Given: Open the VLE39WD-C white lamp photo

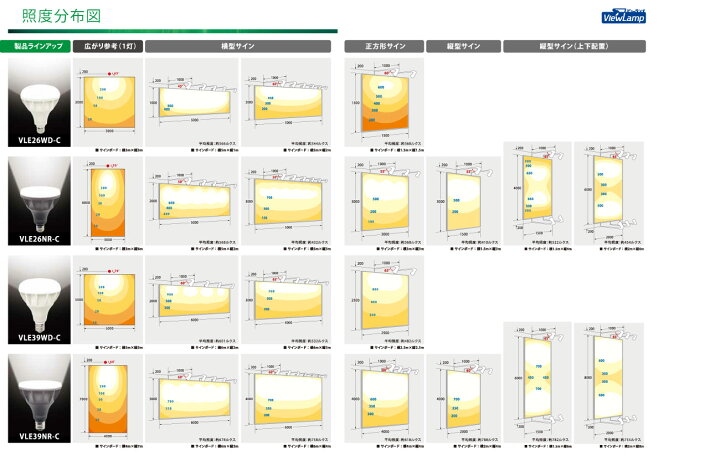Looking at the screenshot, I should click(39, 300).
